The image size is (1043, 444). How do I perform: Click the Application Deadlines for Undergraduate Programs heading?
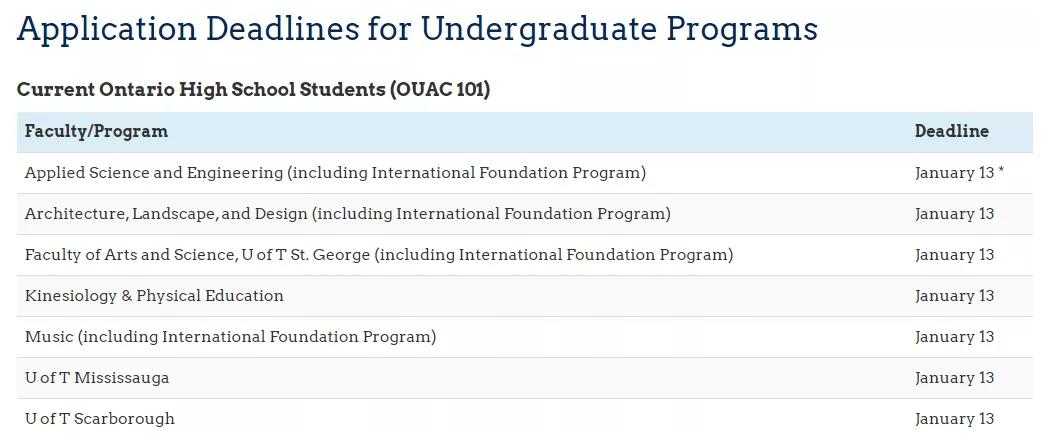[x=417, y=29]
